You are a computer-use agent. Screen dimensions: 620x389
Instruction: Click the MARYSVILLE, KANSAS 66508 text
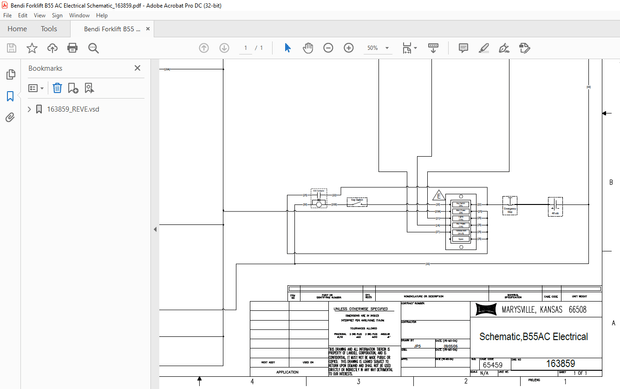pyautogui.click(x=544, y=310)
